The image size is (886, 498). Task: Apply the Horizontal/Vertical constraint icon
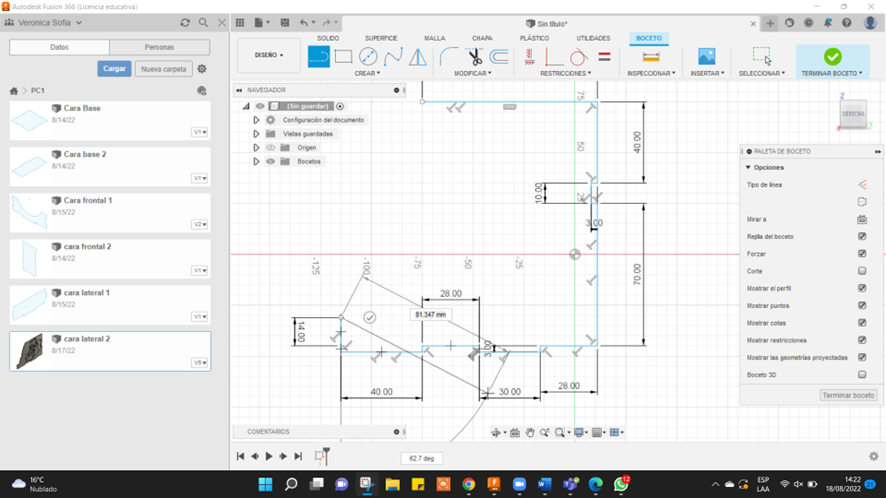click(x=529, y=57)
